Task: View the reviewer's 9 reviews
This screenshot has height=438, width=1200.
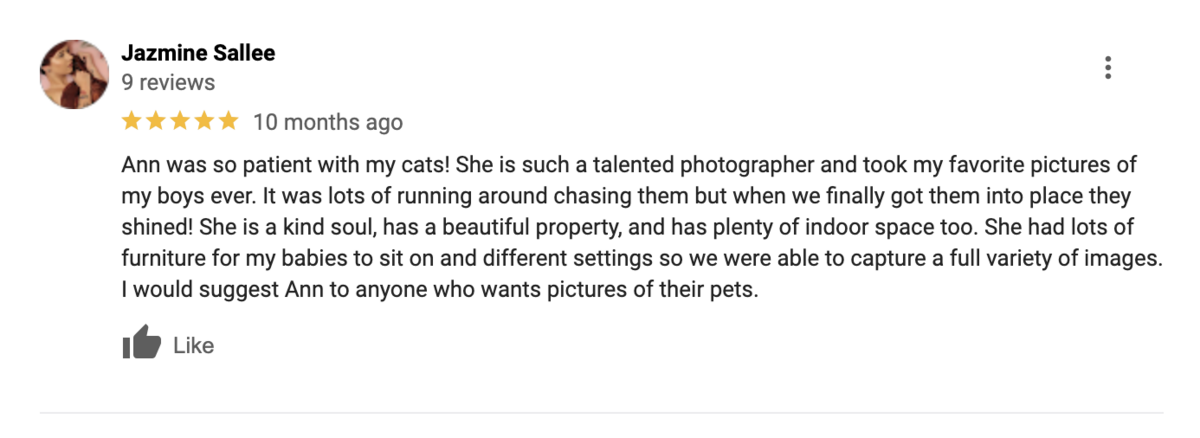Action: pyautogui.click(x=168, y=82)
